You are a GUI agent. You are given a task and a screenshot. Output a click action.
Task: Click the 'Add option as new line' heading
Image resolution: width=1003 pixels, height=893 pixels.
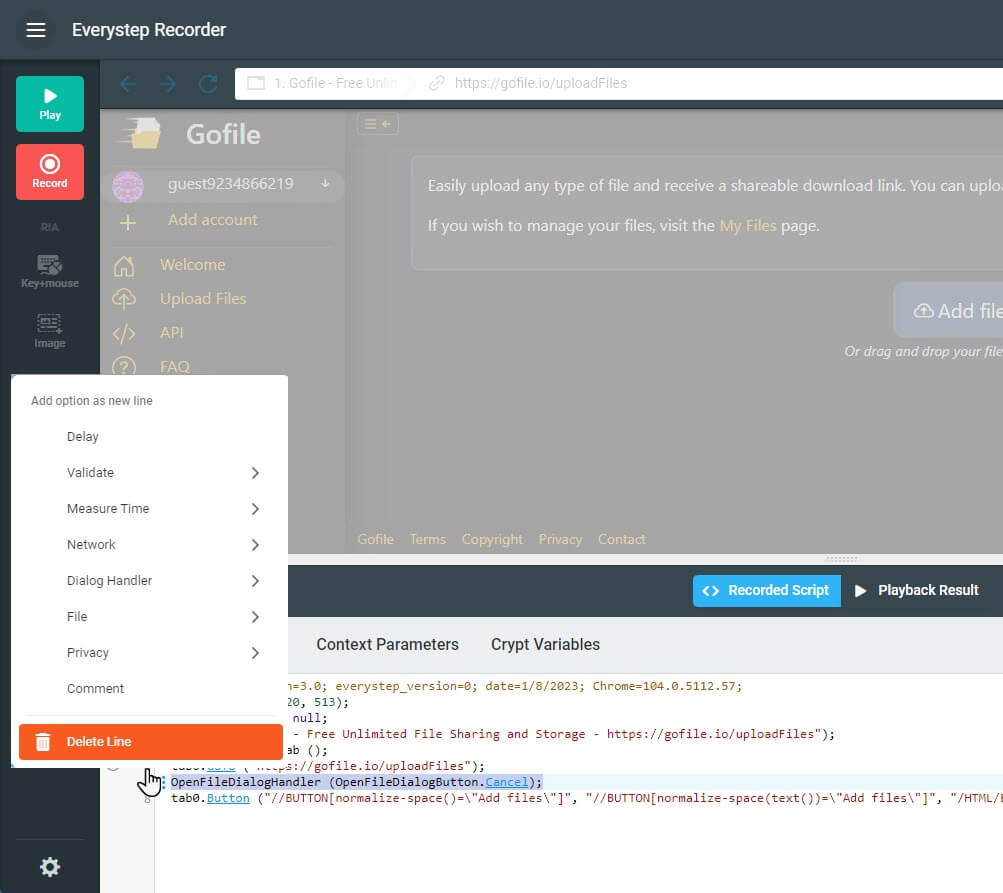91,400
